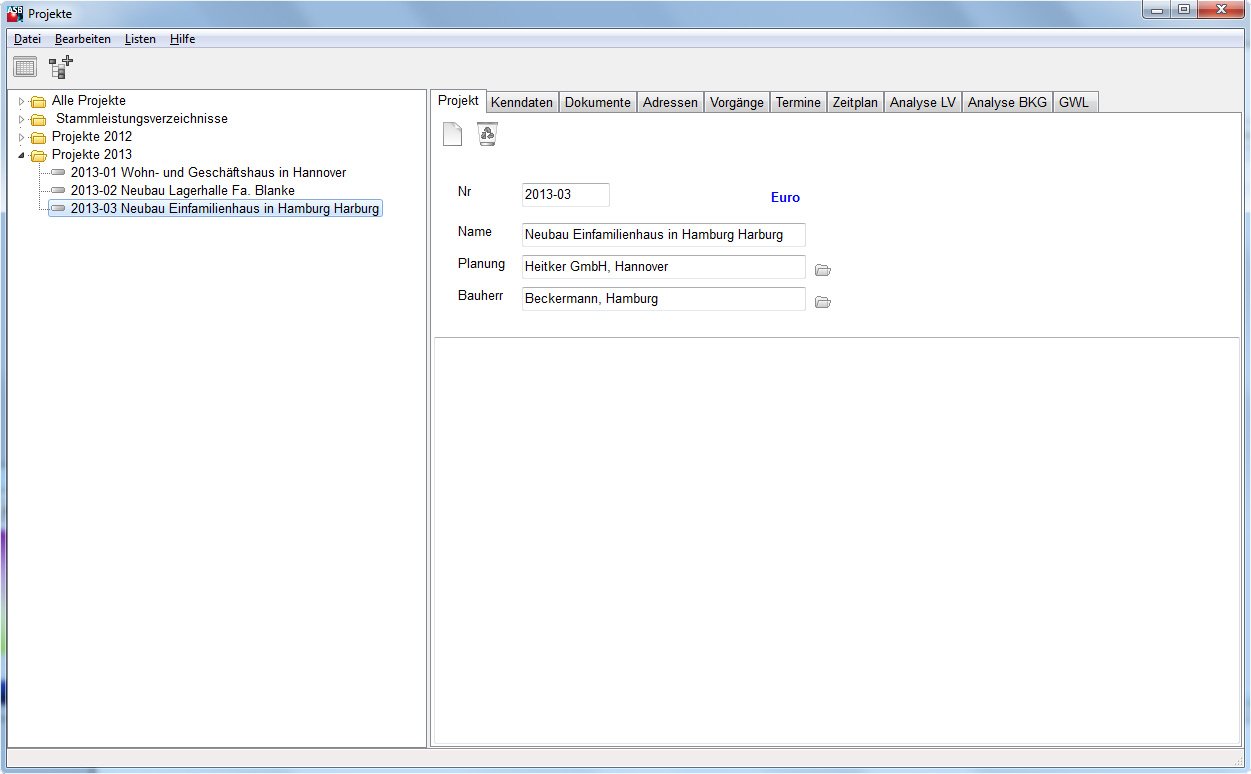Switch to the GWL tab
Screen dimensions: 1251x774
click(1074, 102)
